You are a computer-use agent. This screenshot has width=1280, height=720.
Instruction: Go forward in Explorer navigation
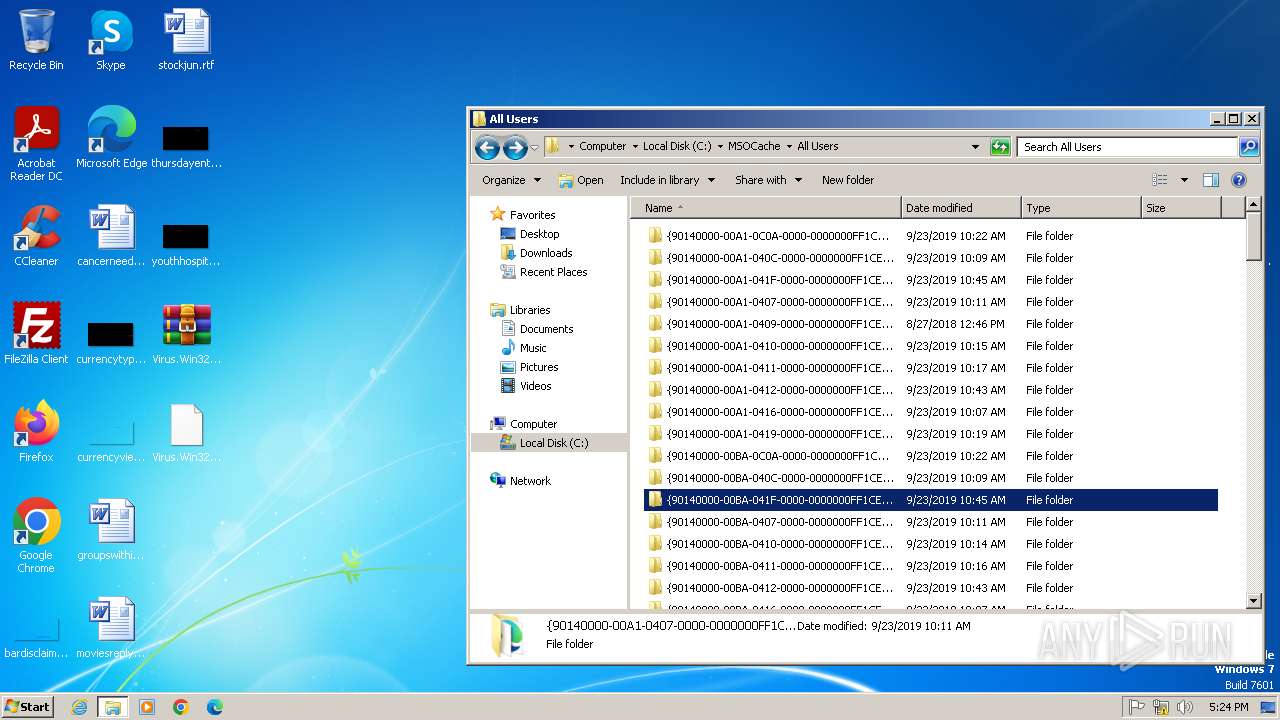coord(515,148)
